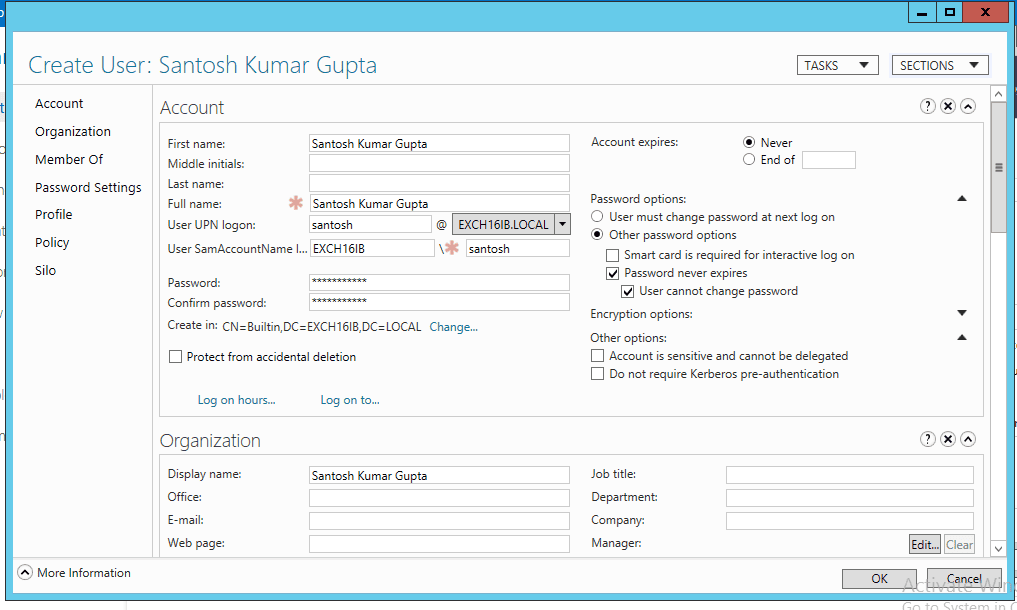Enable Smart card is required for interactive log on
This screenshot has height=610, width=1017.
tap(612, 255)
